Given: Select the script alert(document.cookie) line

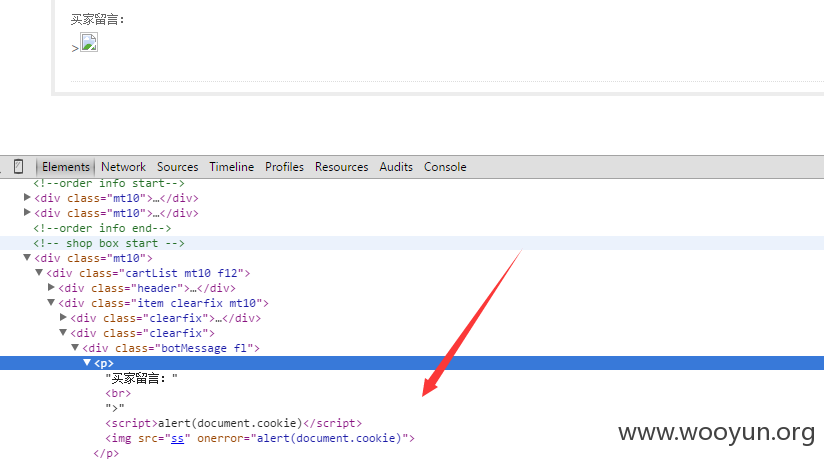Looking at the screenshot, I should 233,423.
